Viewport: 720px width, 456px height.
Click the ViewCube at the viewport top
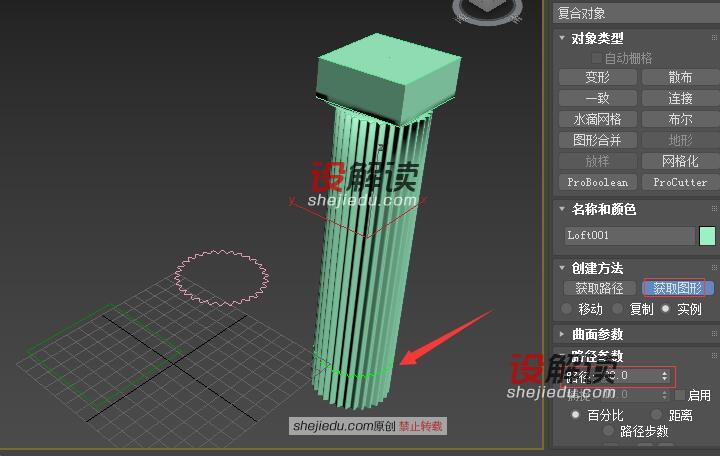click(x=492, y=9)
